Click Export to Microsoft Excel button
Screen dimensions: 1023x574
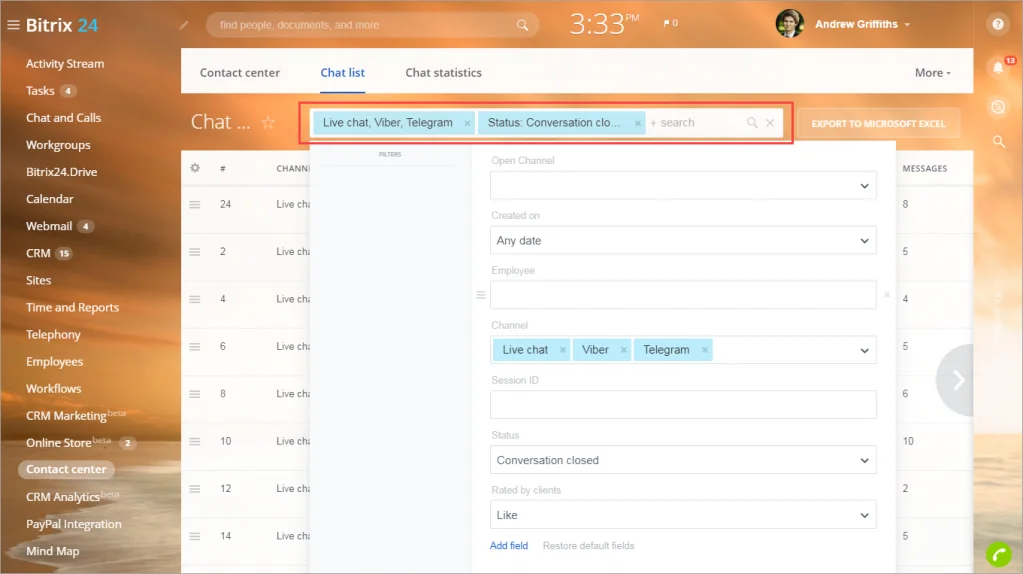pos(878,123)
